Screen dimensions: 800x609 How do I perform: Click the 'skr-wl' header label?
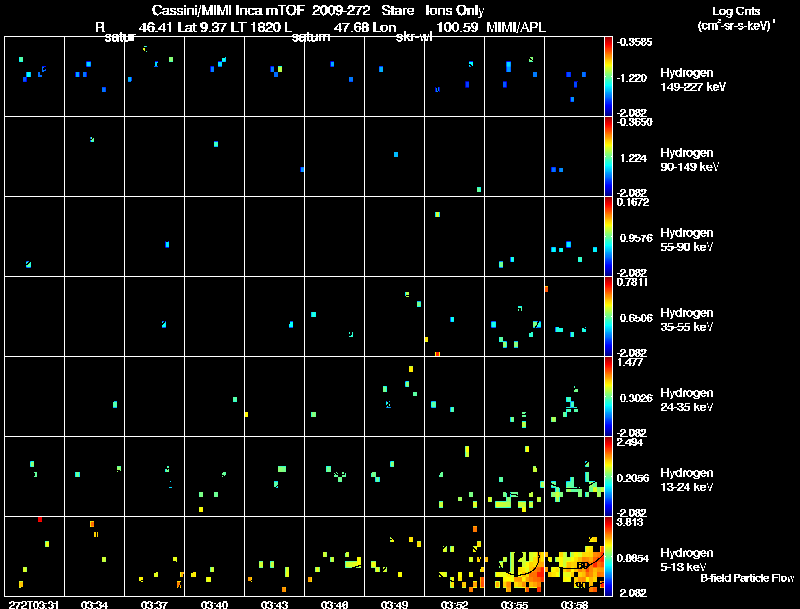[414, 37]
